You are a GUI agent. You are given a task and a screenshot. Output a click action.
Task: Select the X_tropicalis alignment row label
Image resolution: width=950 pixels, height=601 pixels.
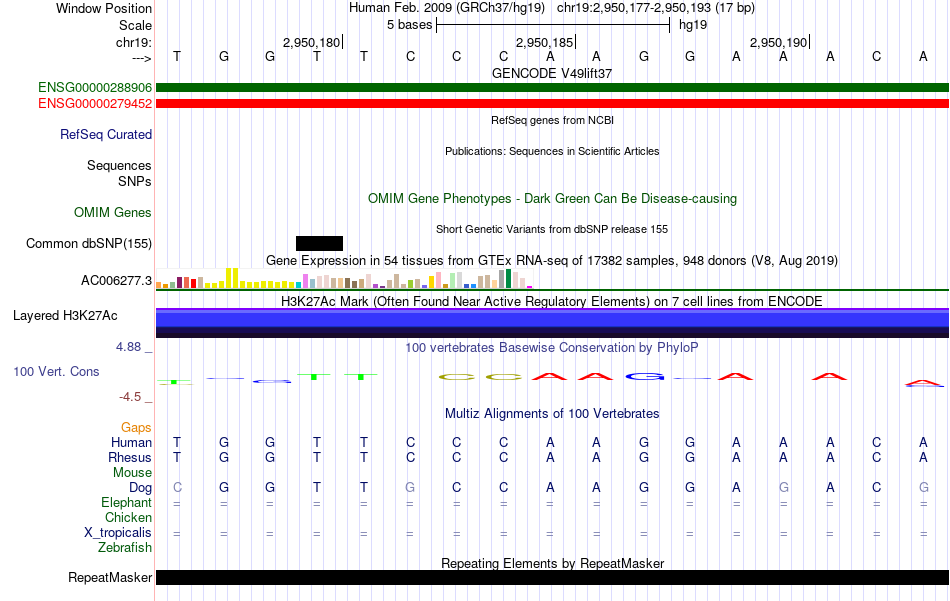pyautogui.click(x=118, y=533)
